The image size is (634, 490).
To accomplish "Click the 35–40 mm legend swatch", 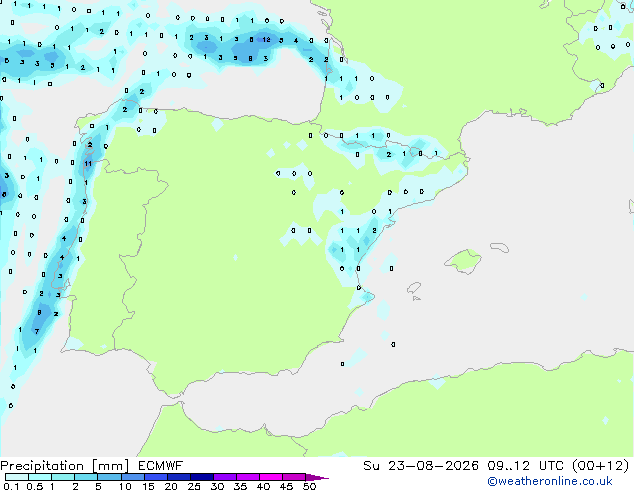I will (247, 477).
